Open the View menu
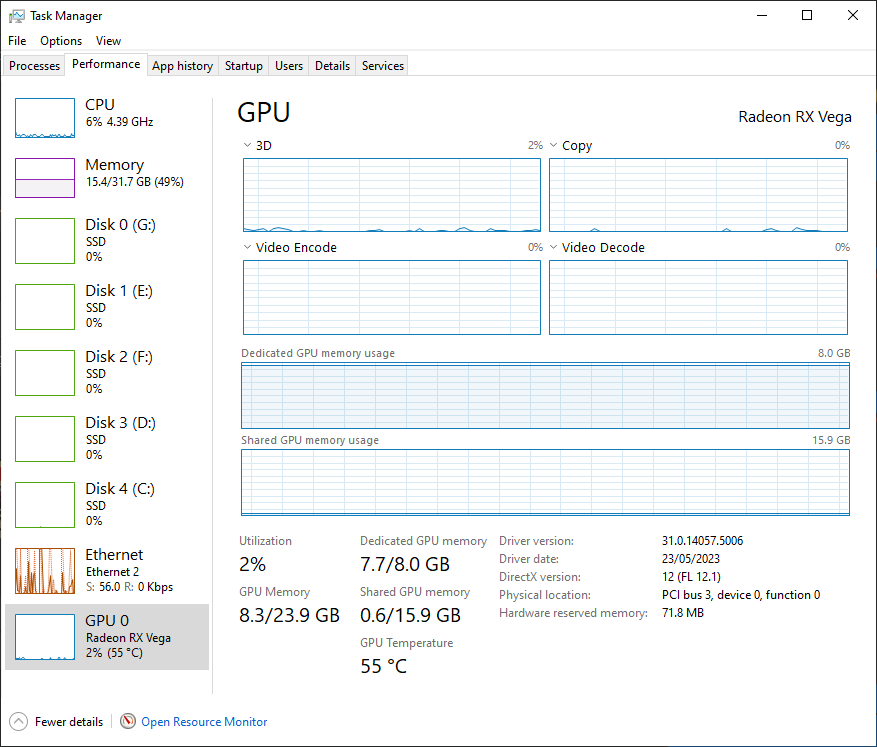This screenshot has height=747, width=877. point(108,41)
